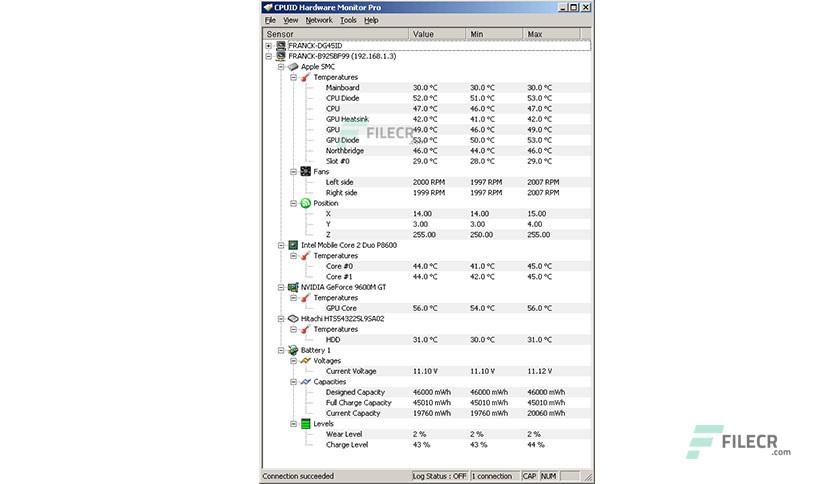Viewport: 836px width, 484px height.
Task: Collapse the Position group
Action: coord(293,203)
